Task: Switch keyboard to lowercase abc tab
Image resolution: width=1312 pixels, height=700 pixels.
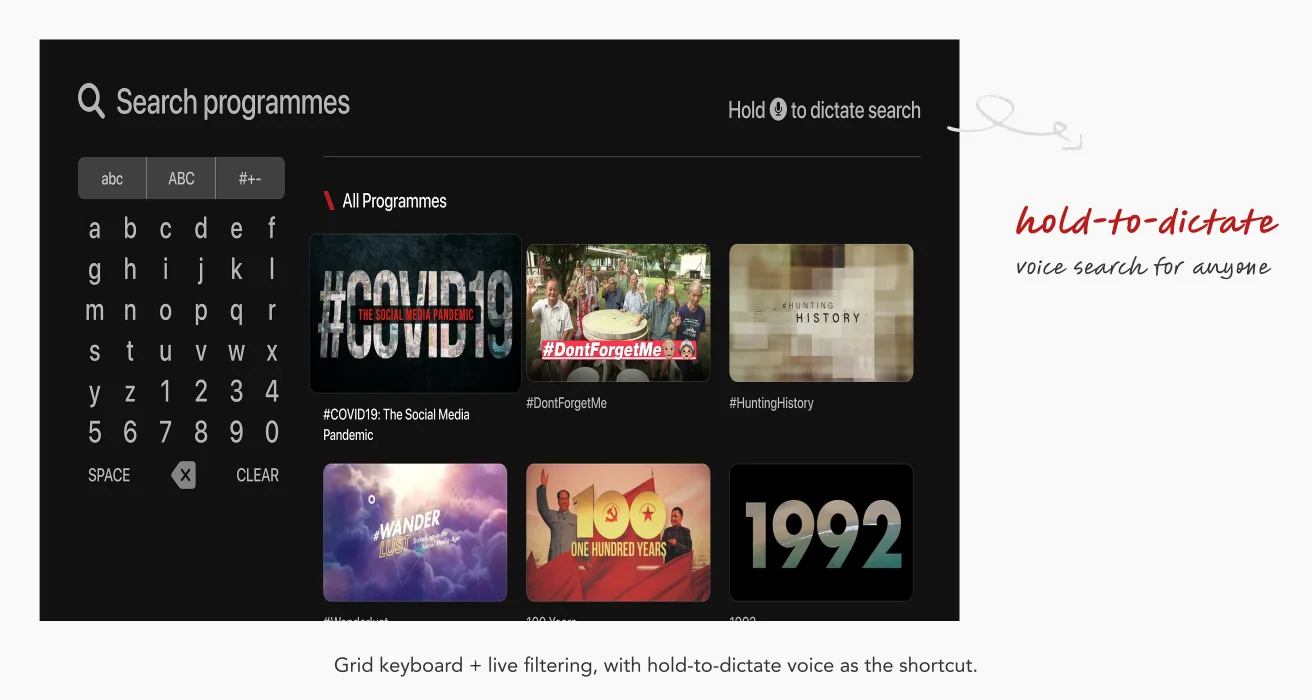Action: coord(112,178)
